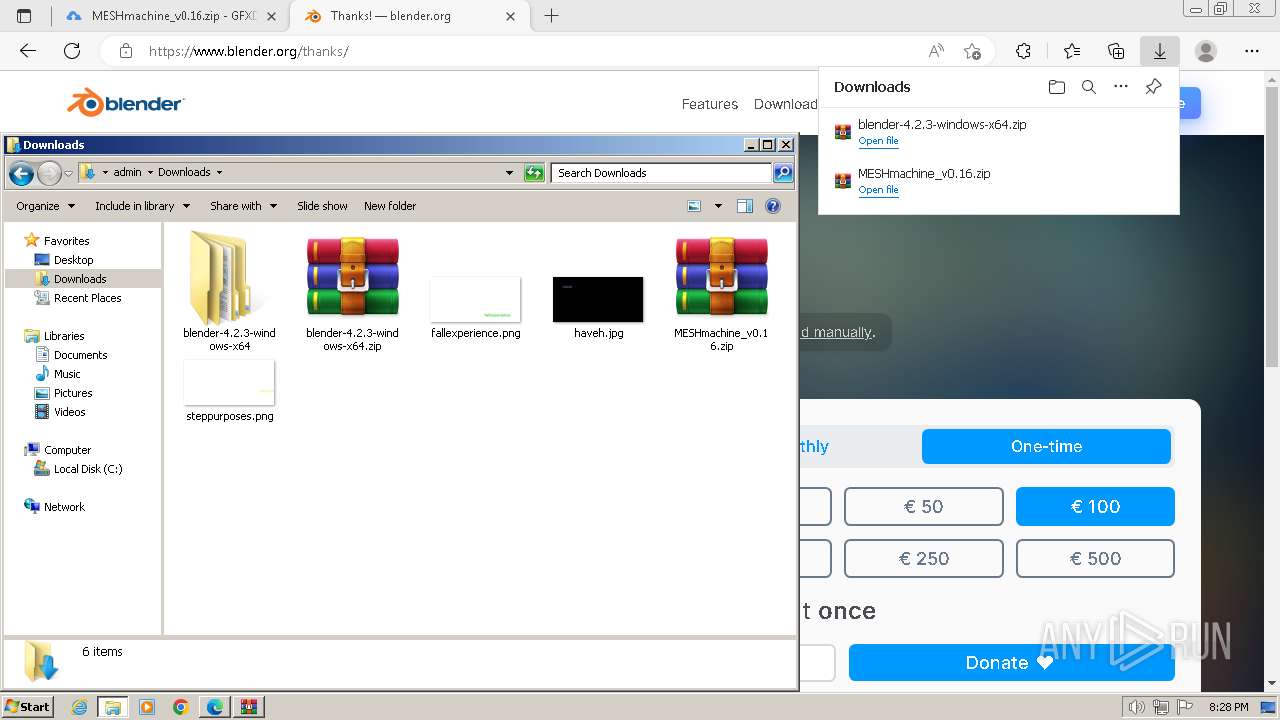Expand the Share with dropdown
Viewport: 1280px width, 720px height.
click(x=243, y=206)
